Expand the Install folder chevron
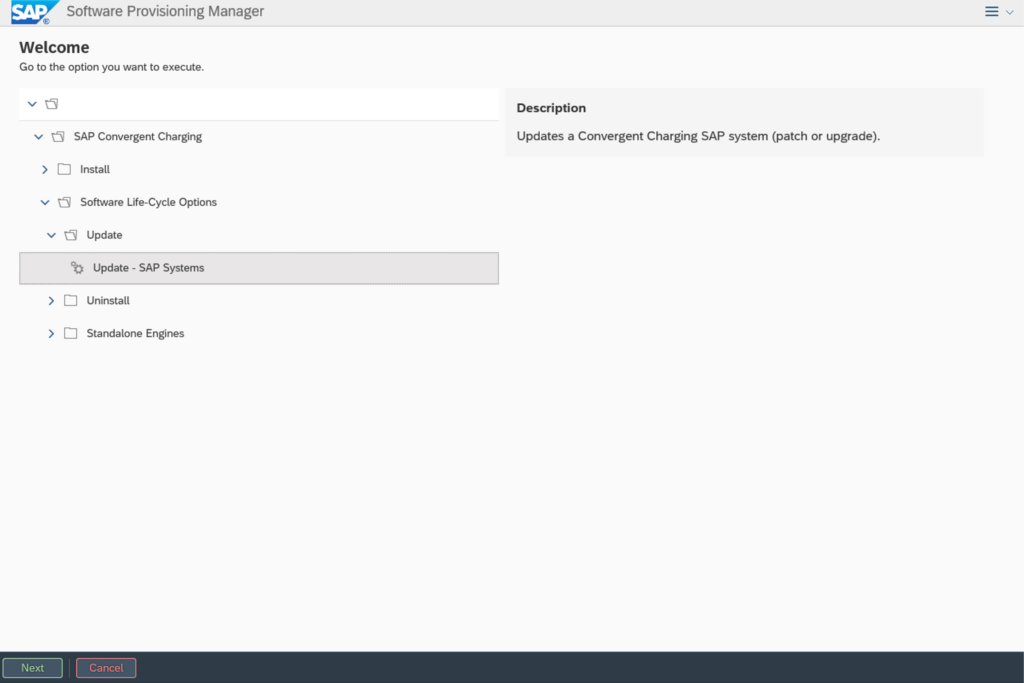Screen dimensions: 1024x683 pos(44,169)
